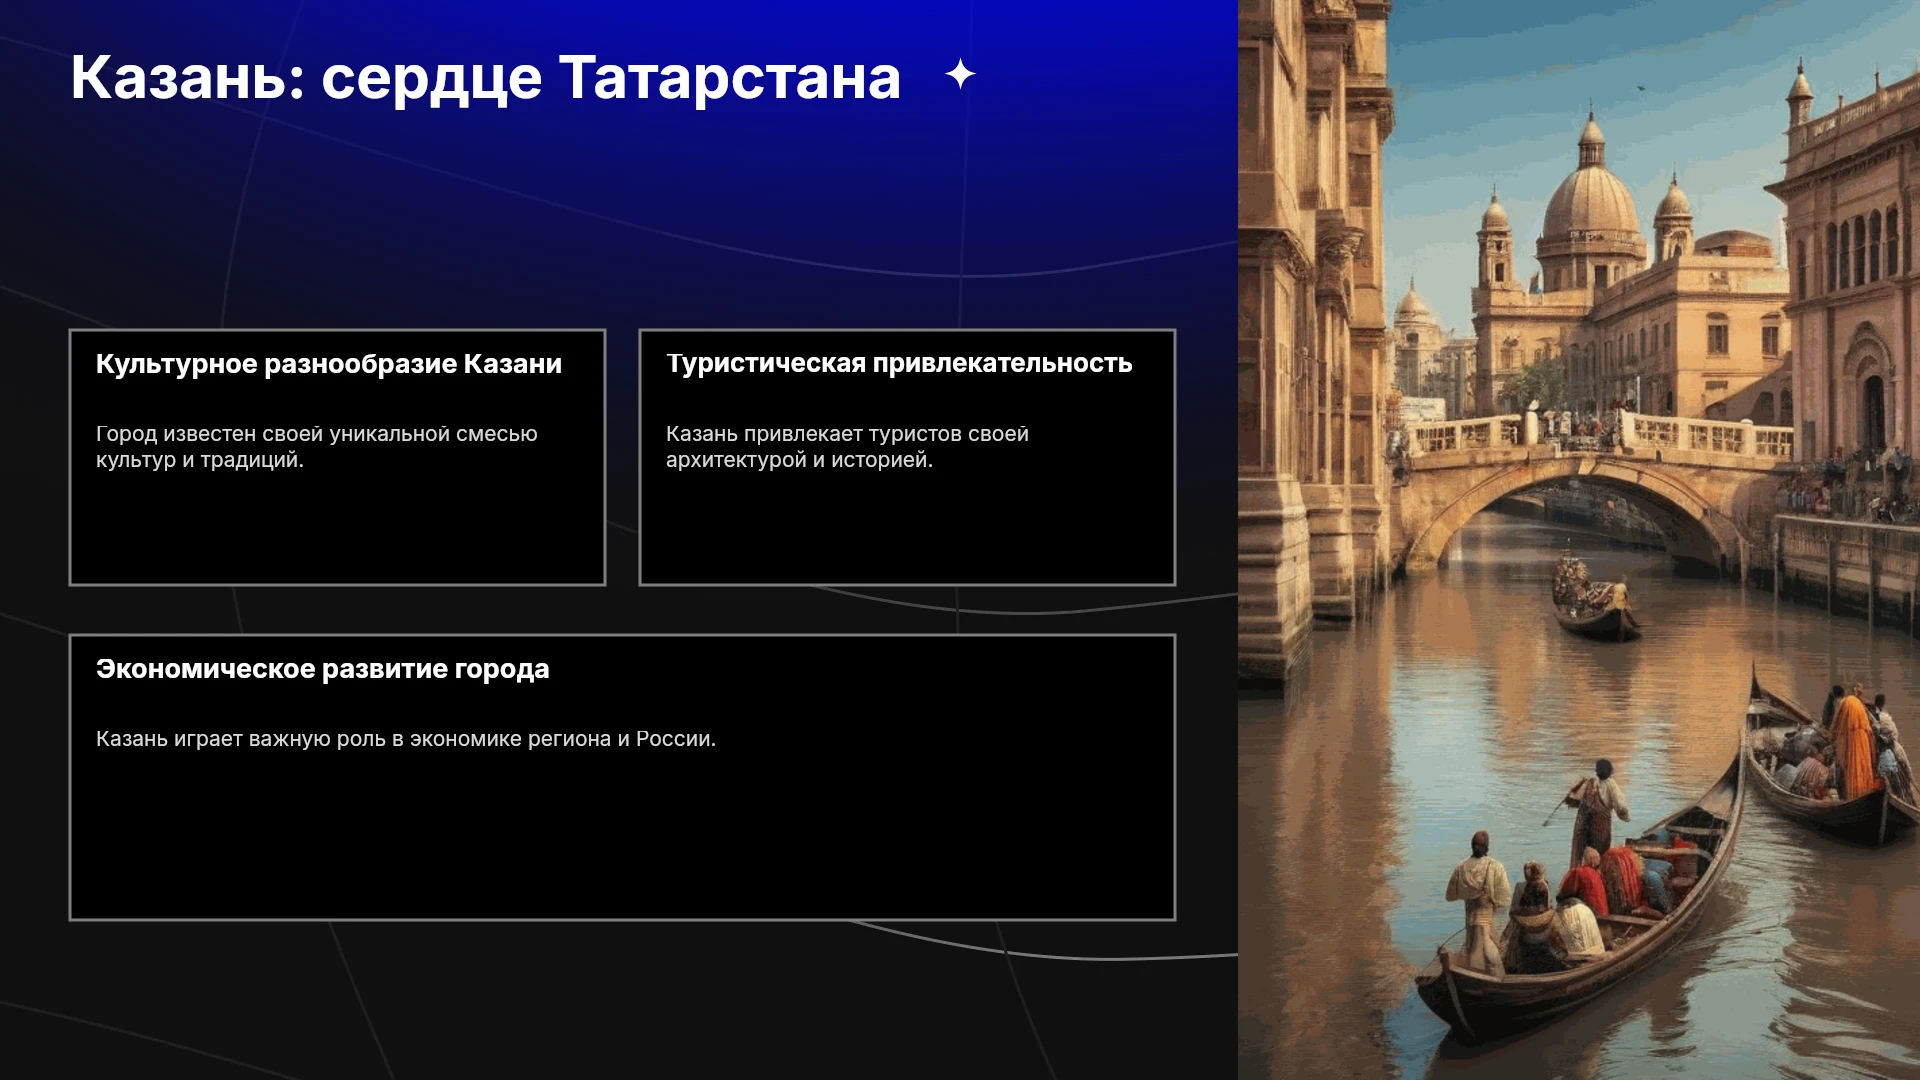Select the tourist attractiveness card box
This screenshot has width=1920, height=1080.
tap(907, 457)
